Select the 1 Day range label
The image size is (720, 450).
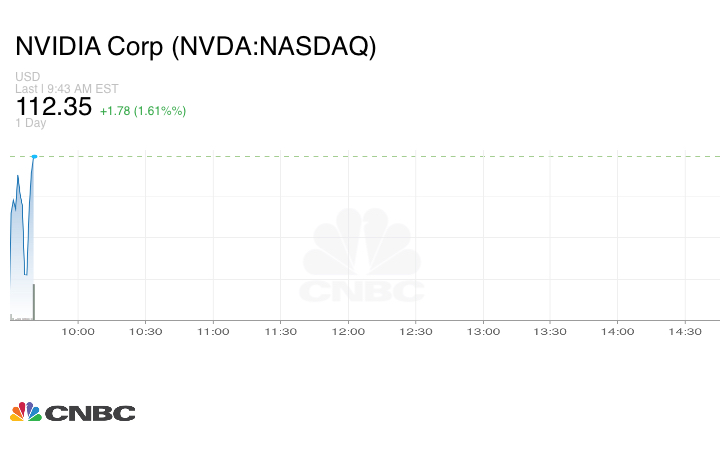30,123
